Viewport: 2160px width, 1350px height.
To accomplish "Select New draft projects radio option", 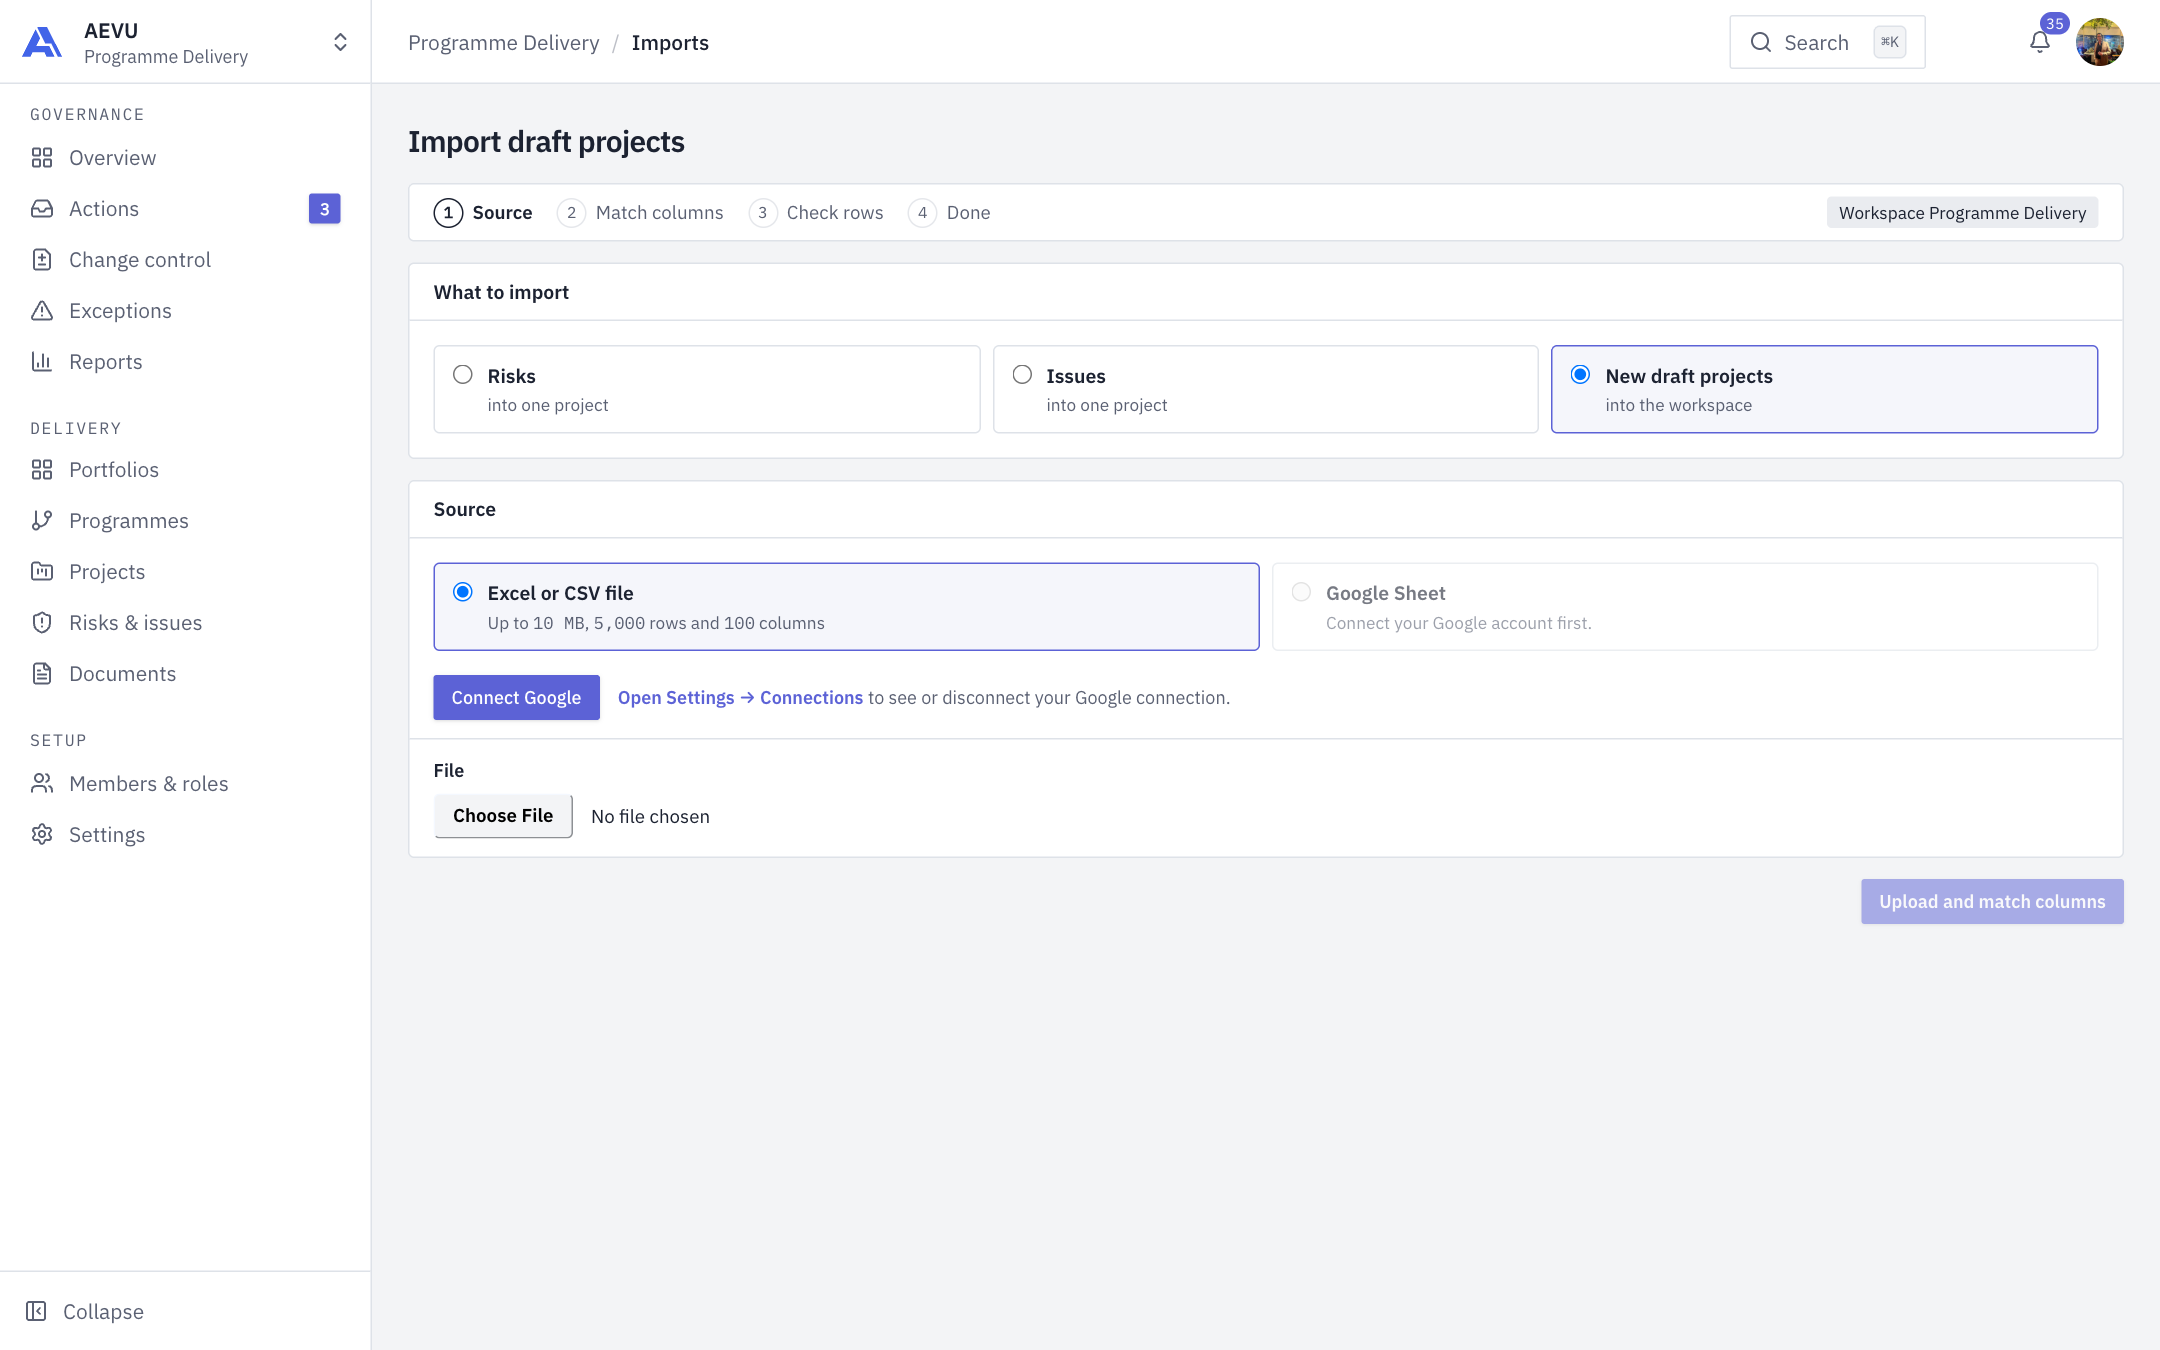I will 1581,375.
